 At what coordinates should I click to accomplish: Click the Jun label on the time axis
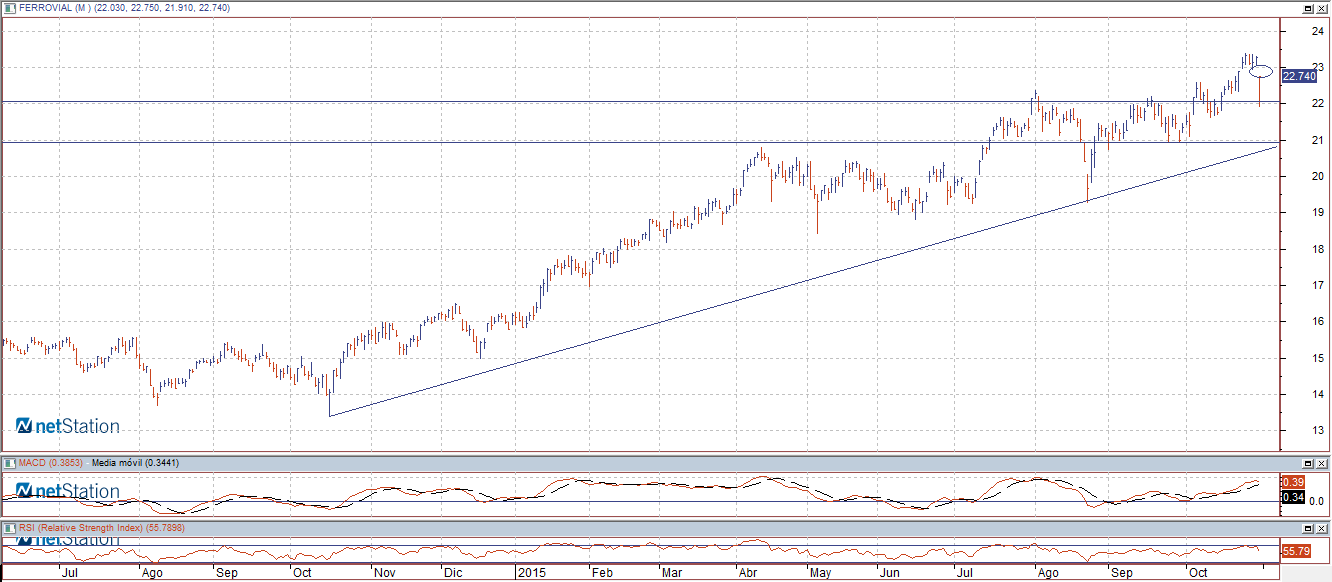[889, 574]
